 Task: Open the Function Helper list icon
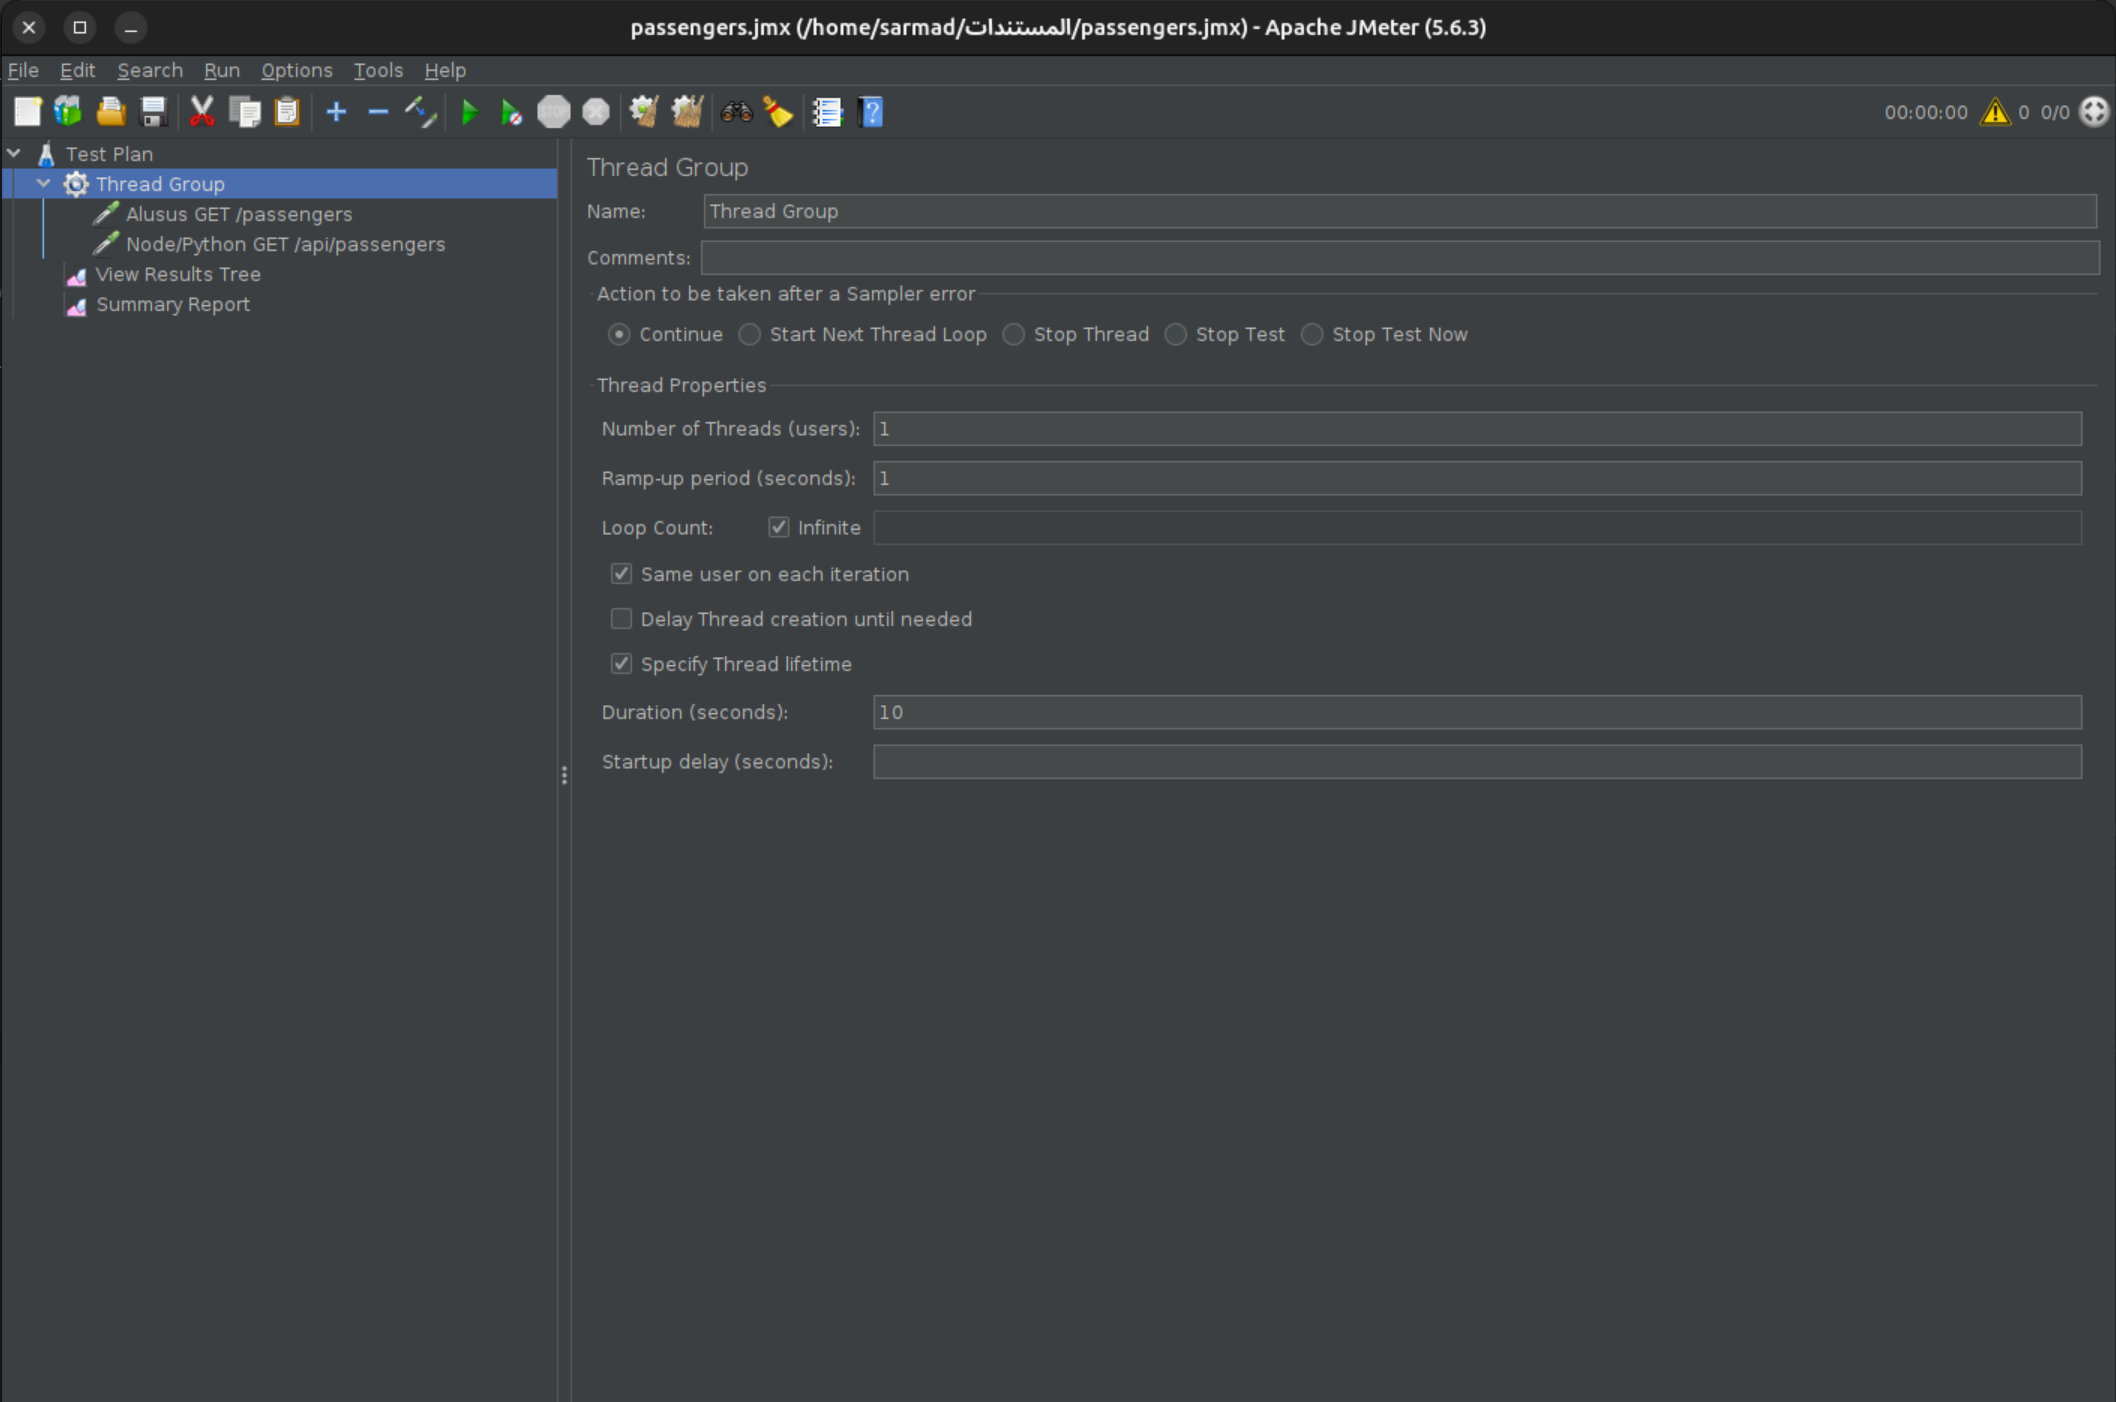(x=827, y=112)
